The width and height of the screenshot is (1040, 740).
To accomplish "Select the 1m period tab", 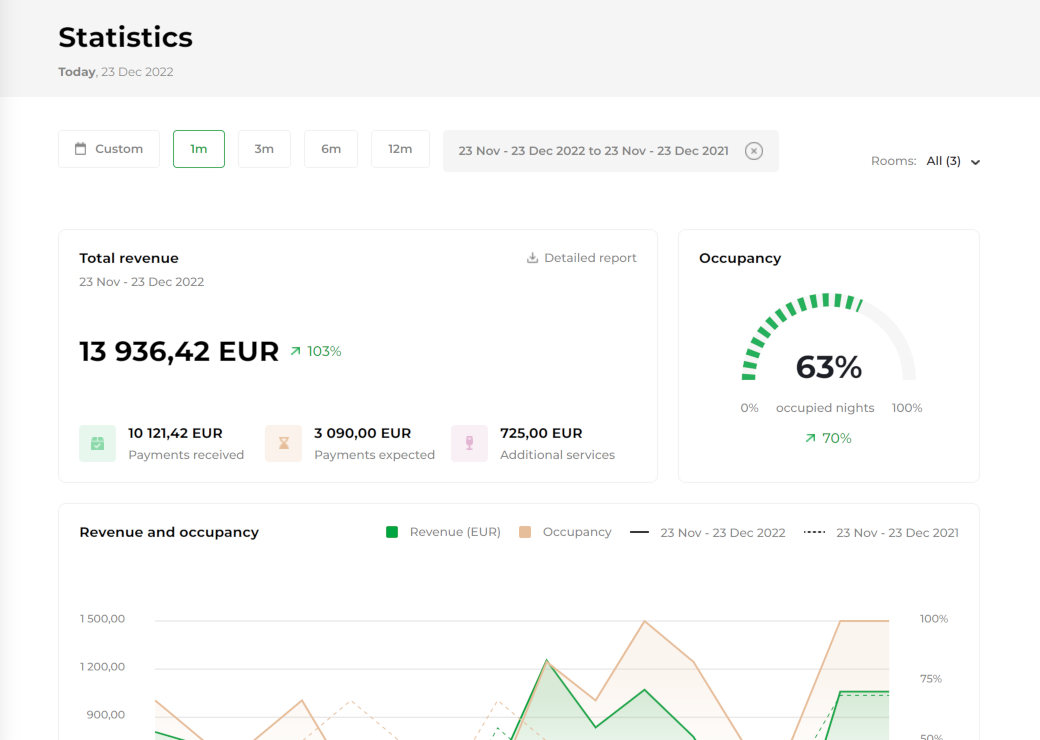I will (x=199, y=149).
